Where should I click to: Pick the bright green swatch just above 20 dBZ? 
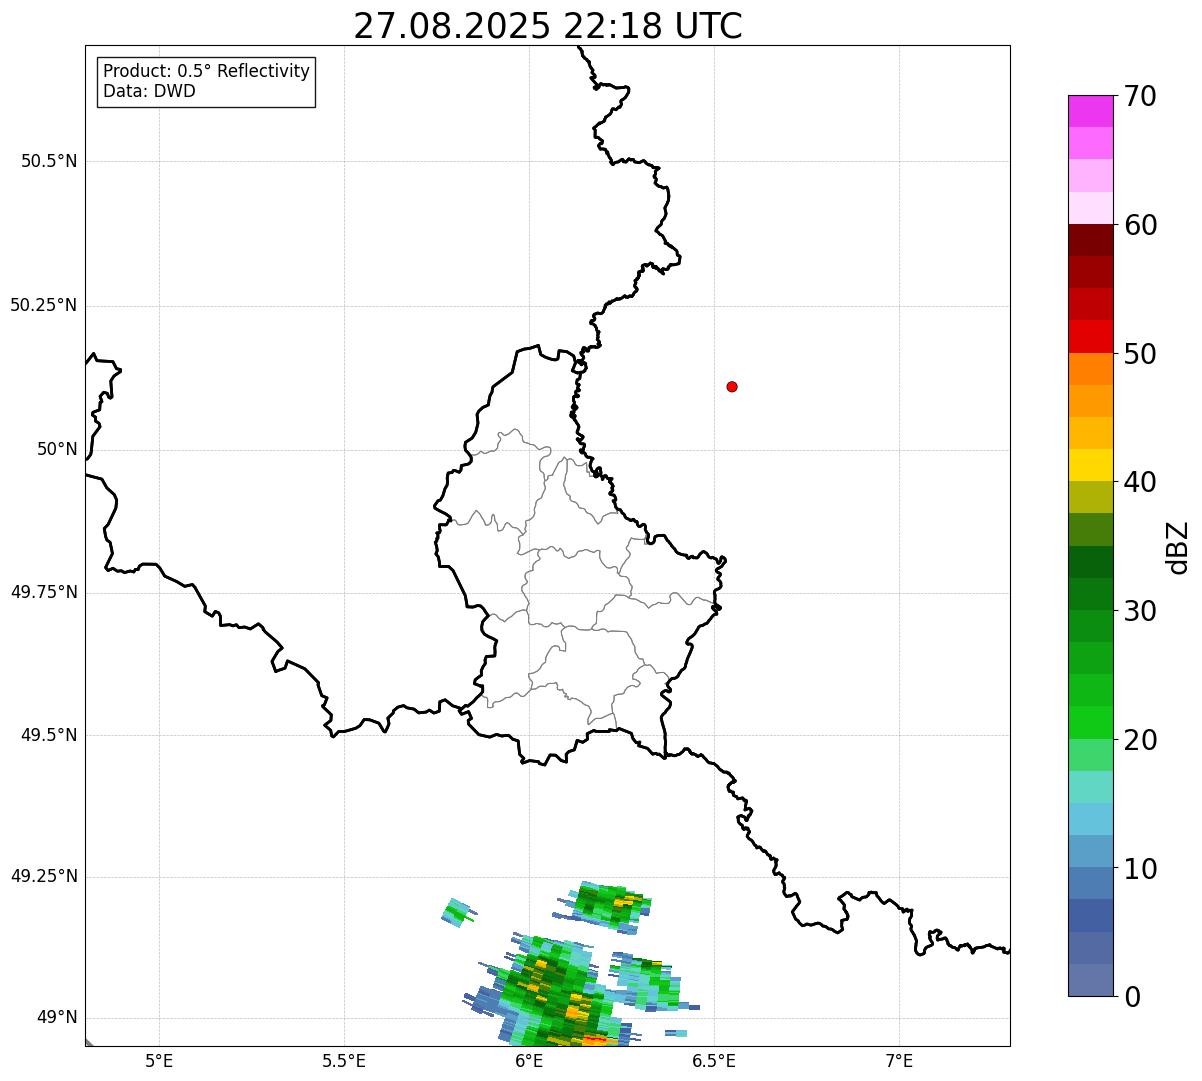(x=1090, y=723)
